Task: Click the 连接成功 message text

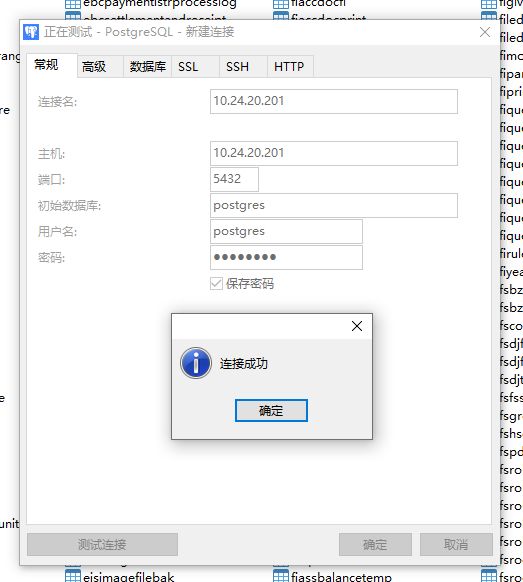Action: pos(243,363)
